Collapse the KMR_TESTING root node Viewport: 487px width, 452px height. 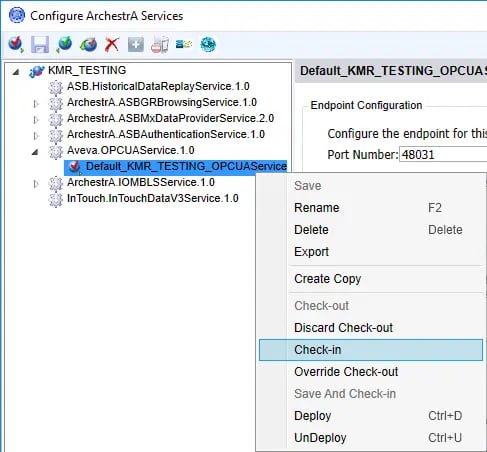[15, 71]
